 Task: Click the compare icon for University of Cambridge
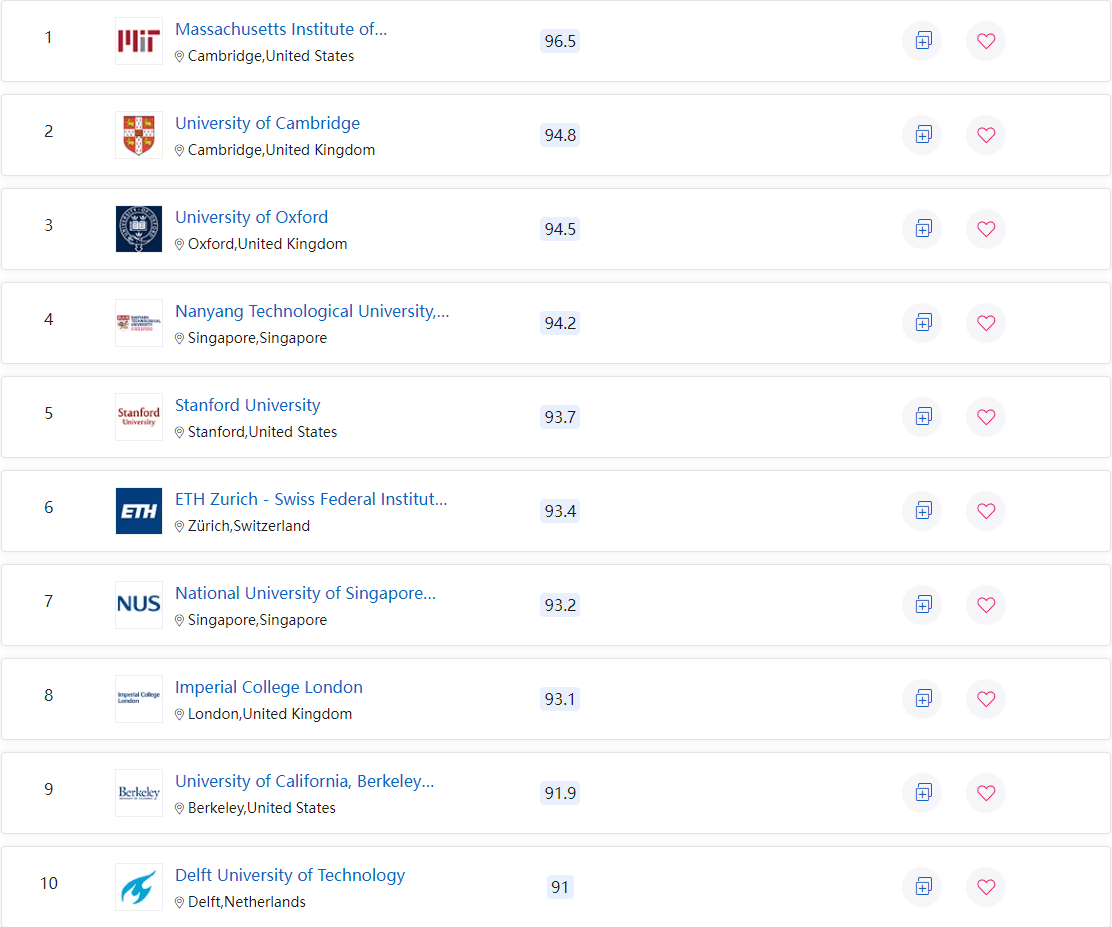(922, 135)
